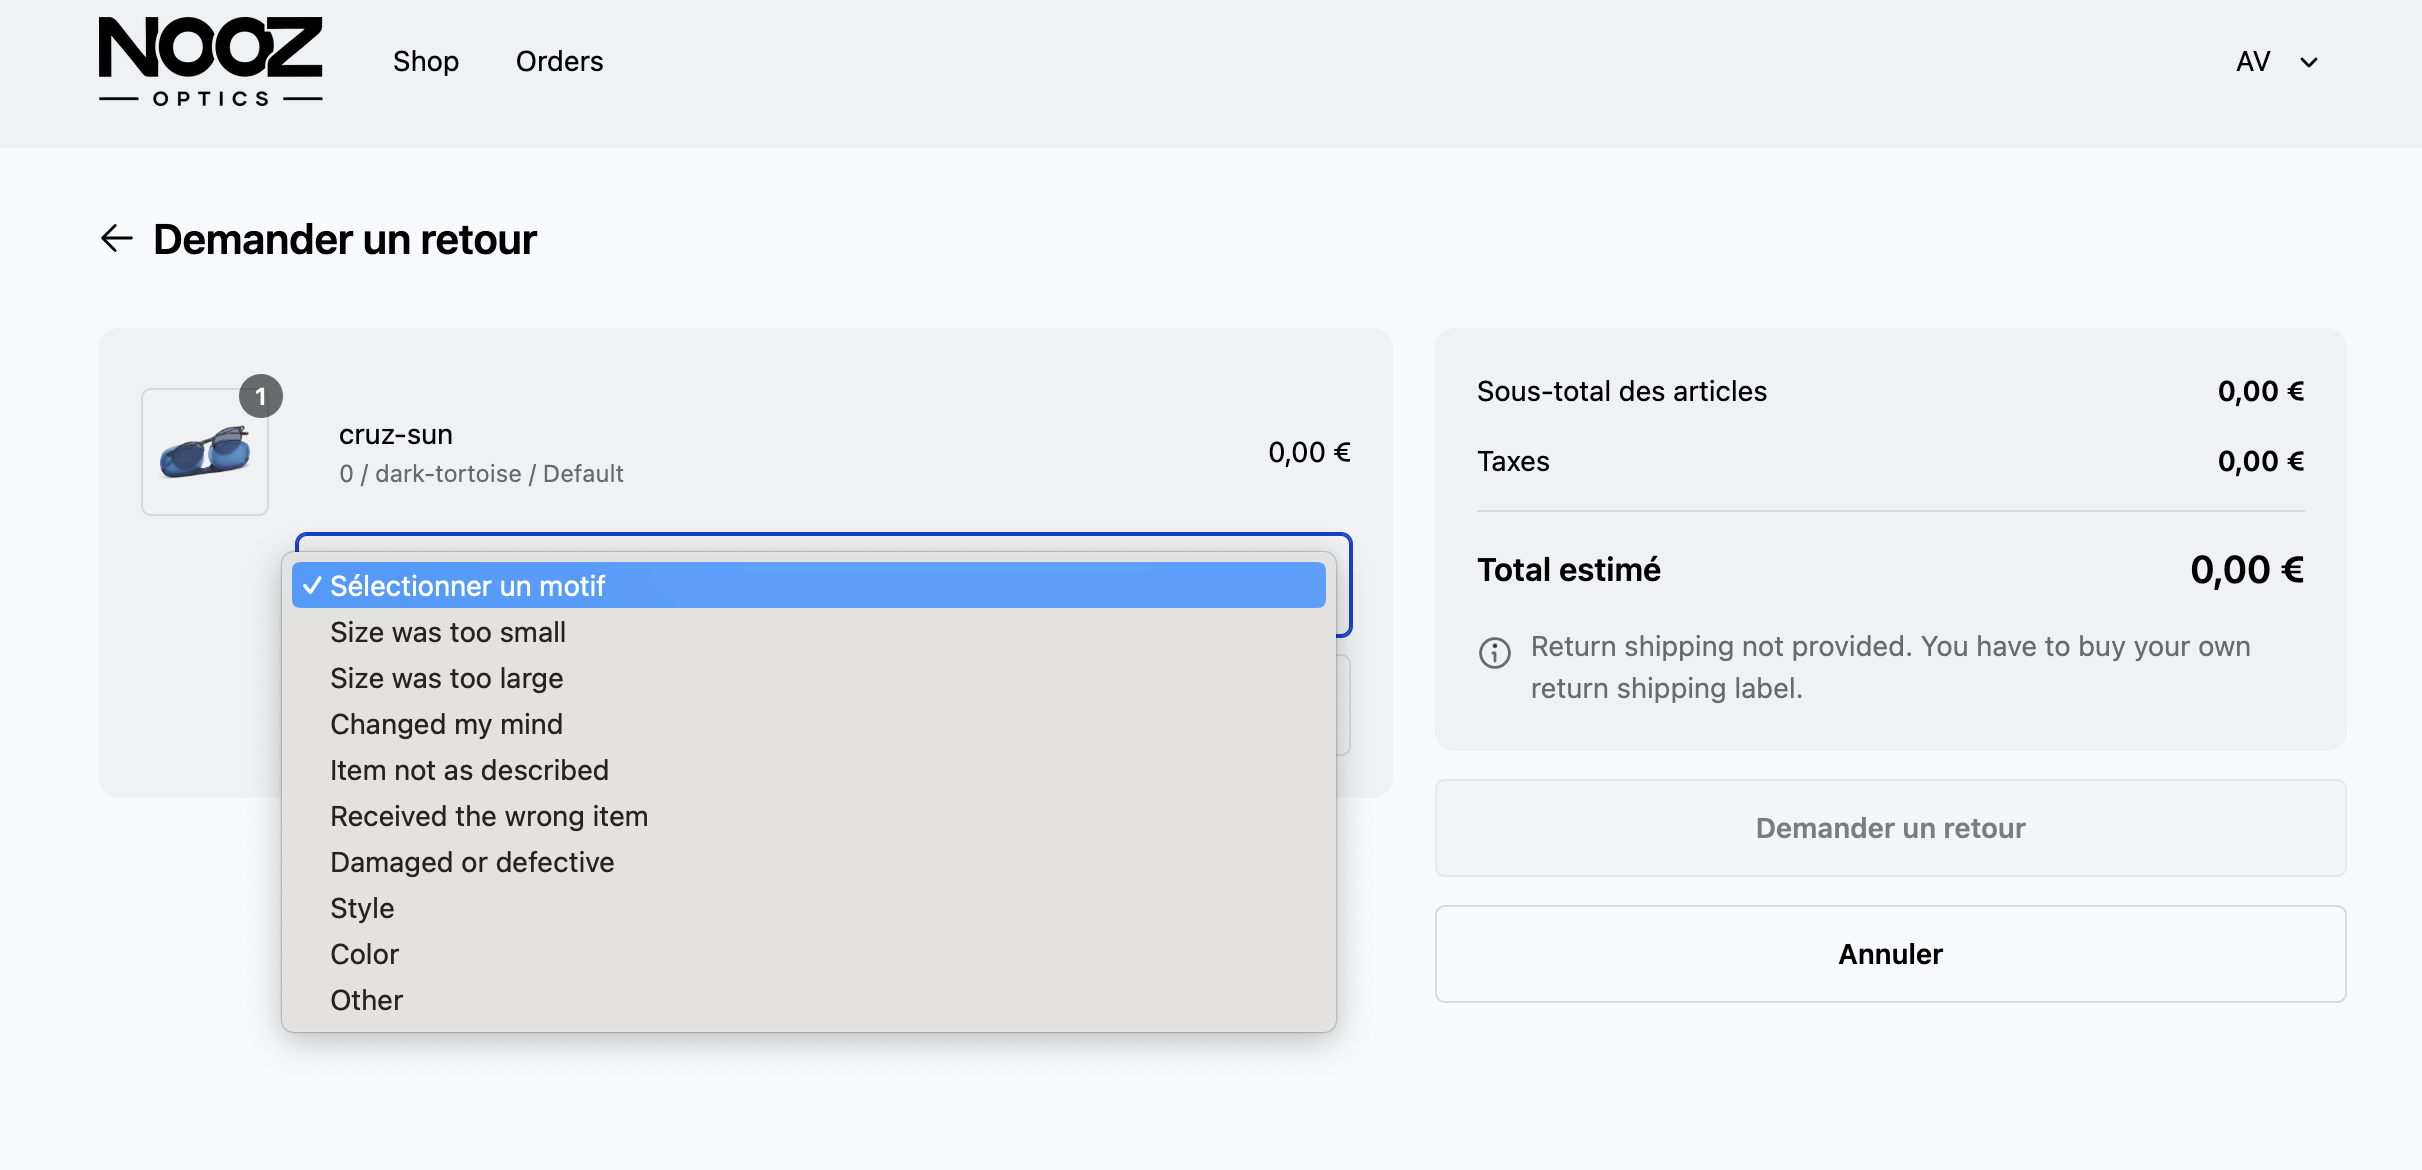Pick 'Other' from the reason list
This screenshot has width=2422, height=1170.
(366, 1000)
